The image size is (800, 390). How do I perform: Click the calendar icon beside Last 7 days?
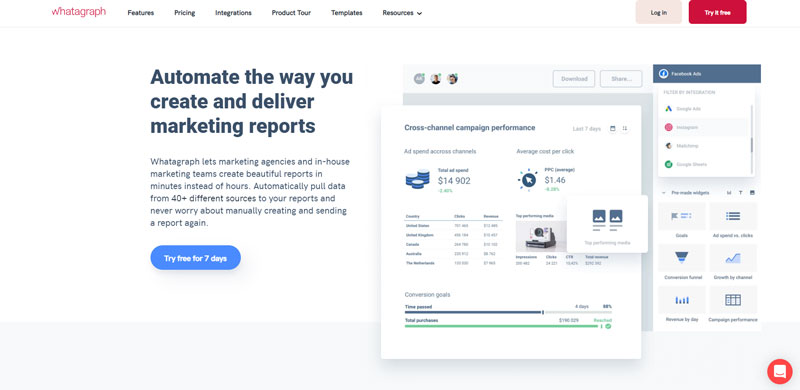tap(613, 129)
